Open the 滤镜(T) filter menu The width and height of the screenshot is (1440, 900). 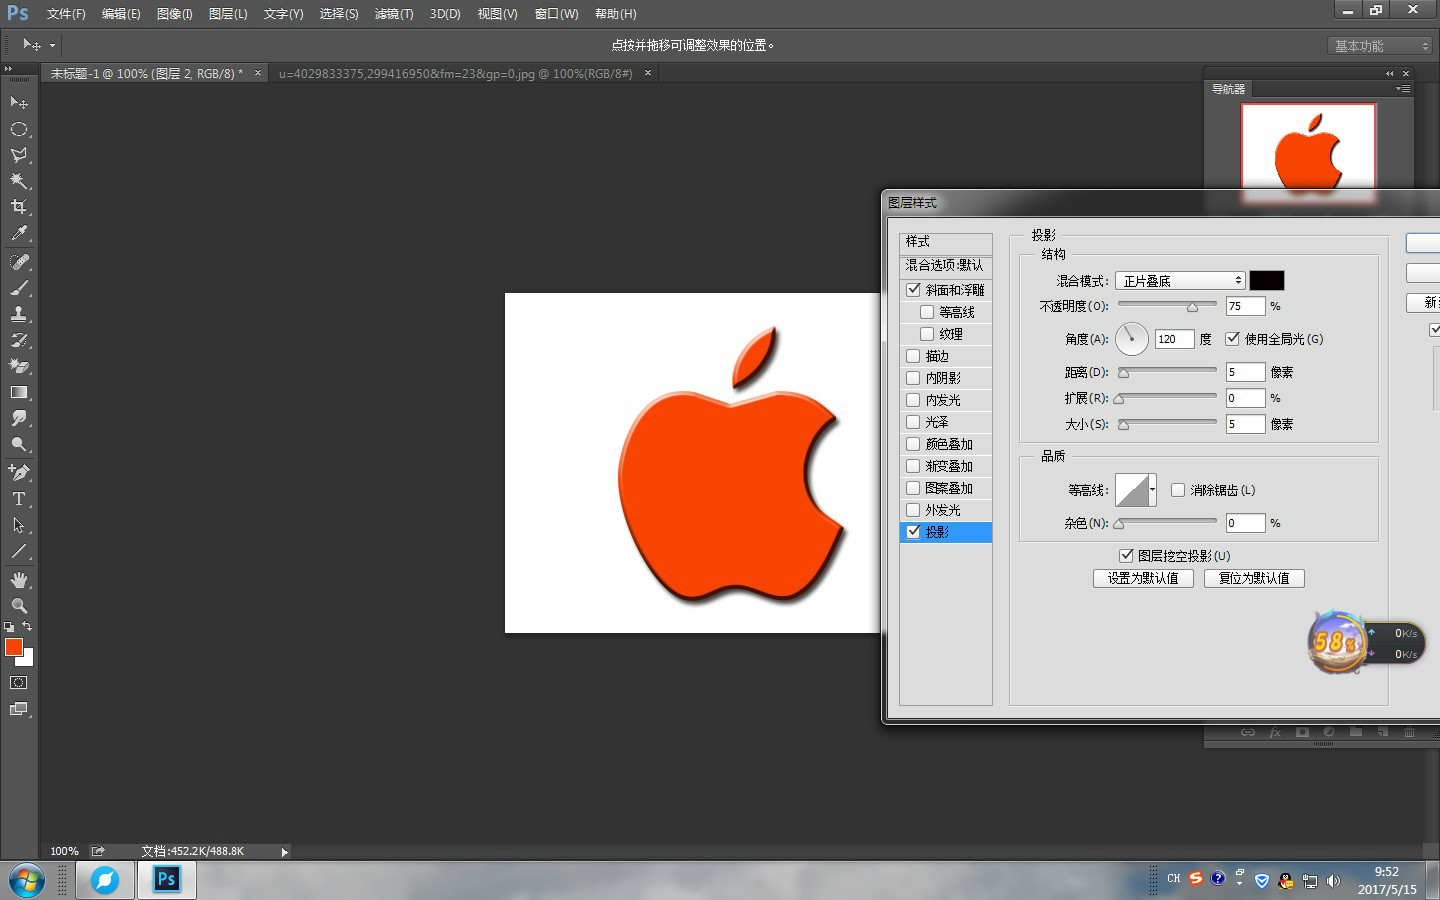[393, 14]
